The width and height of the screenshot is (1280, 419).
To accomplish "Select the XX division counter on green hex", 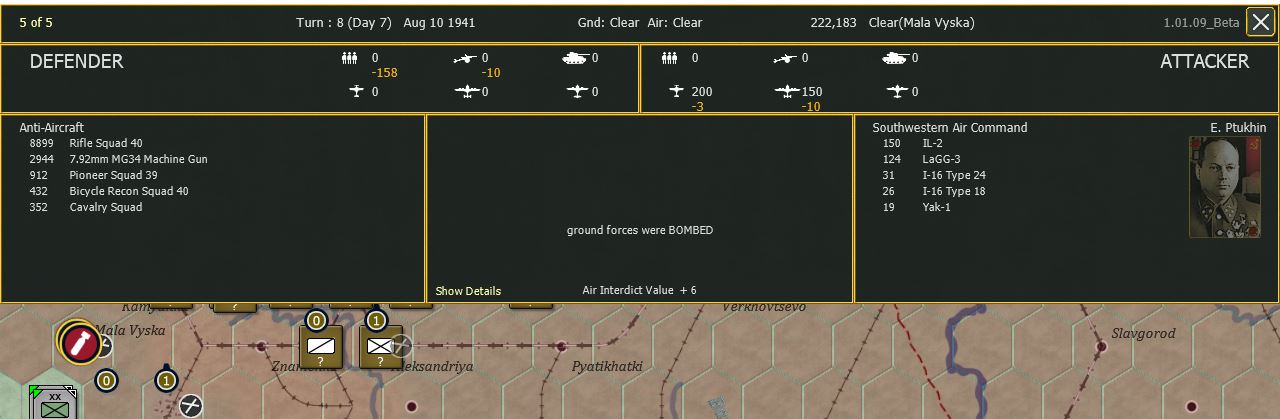I will (52, 403).
